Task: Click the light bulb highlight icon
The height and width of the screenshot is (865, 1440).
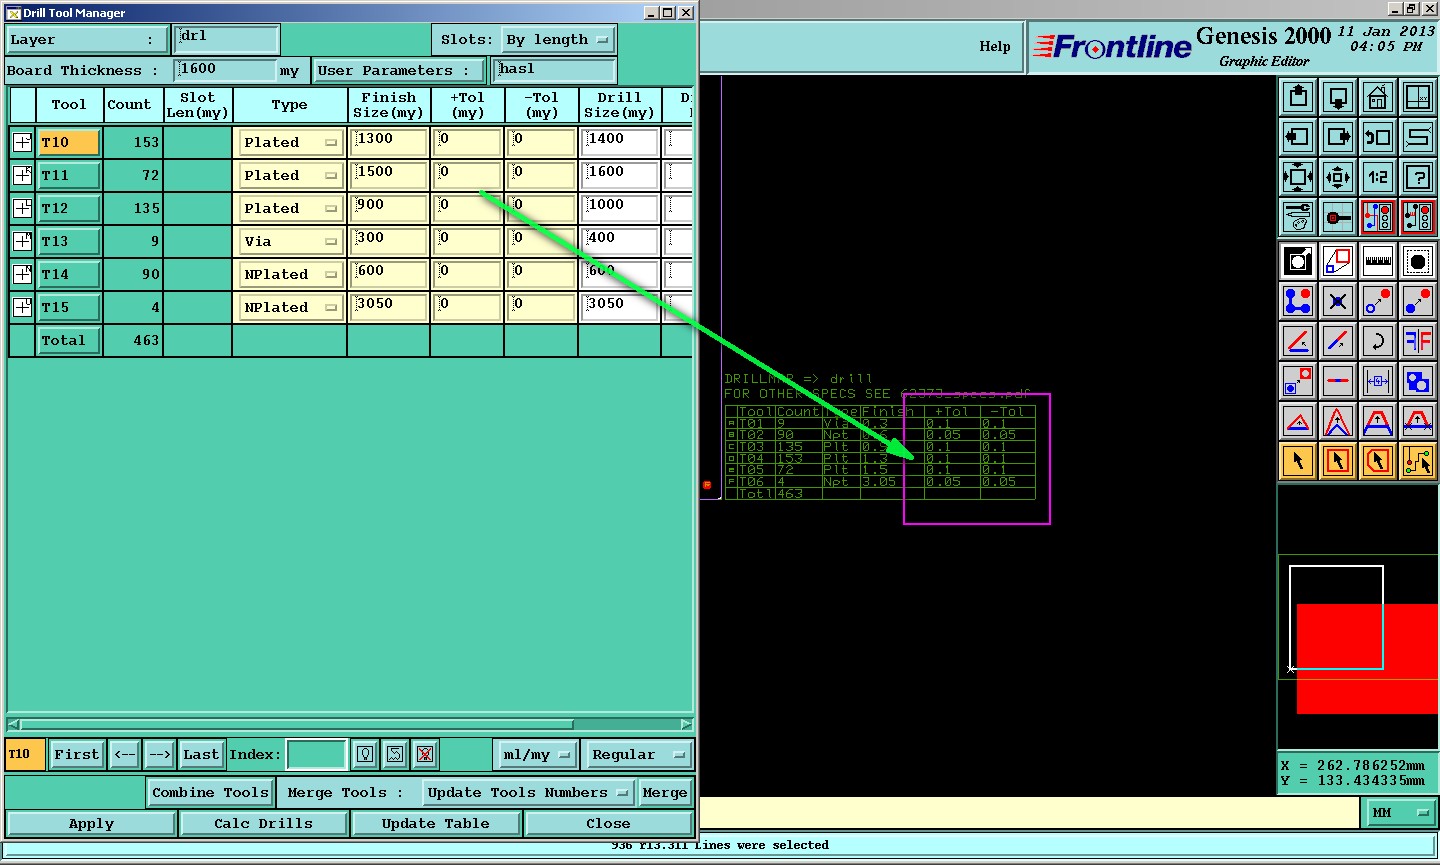Action: click(366, 754)
